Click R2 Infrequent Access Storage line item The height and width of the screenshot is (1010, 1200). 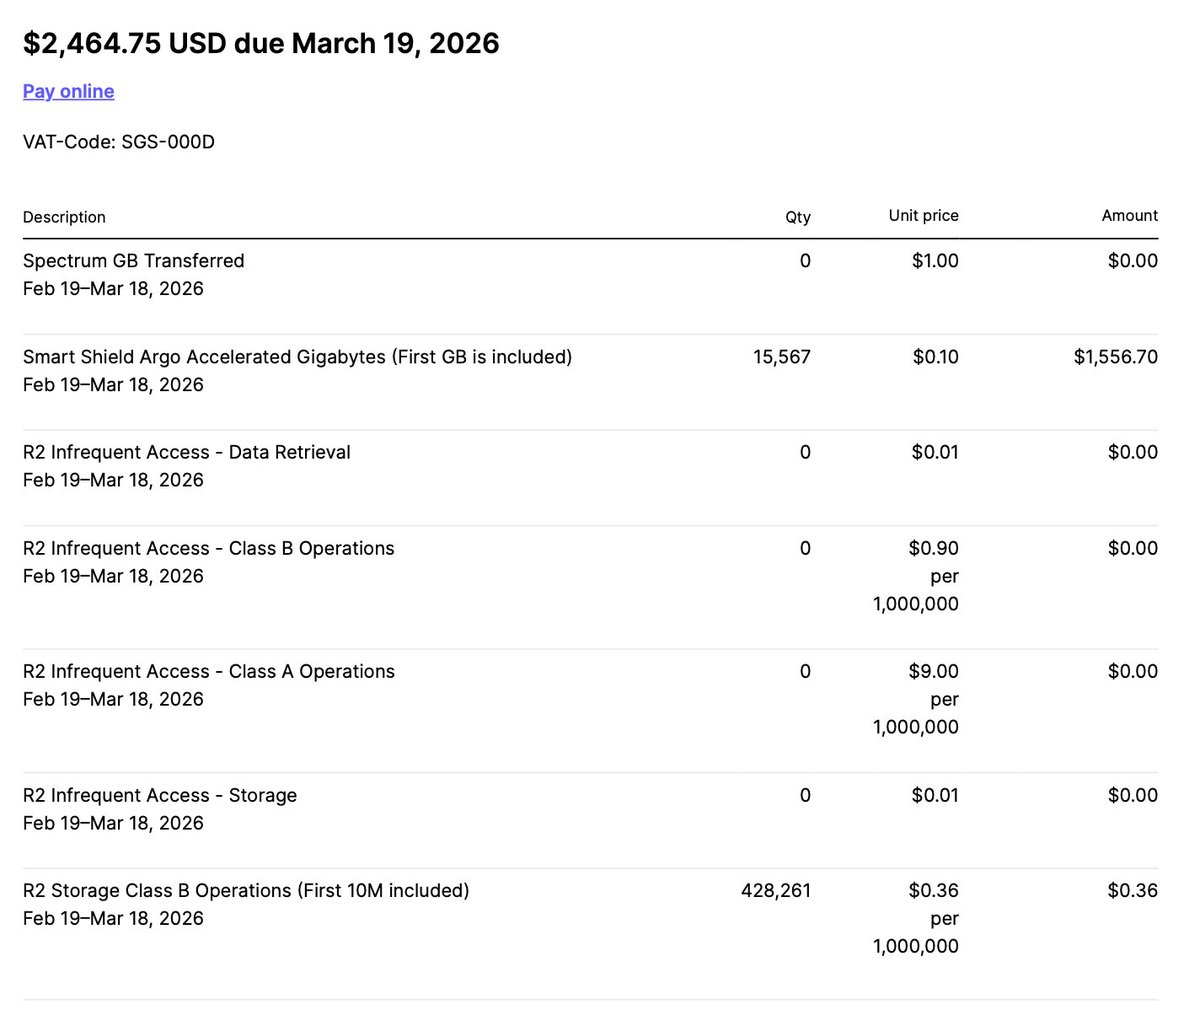point(160,795)
